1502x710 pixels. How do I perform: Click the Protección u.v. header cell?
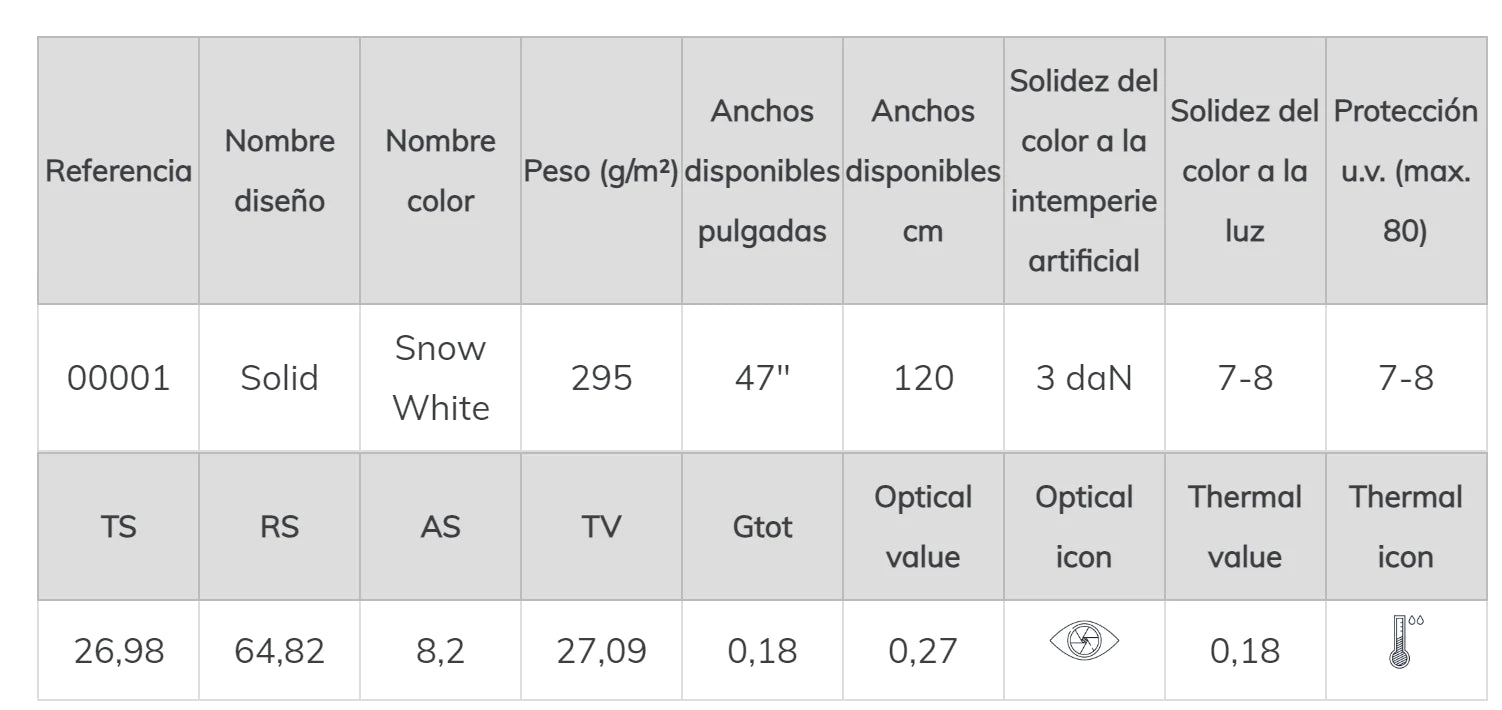tap(1405, 171)
